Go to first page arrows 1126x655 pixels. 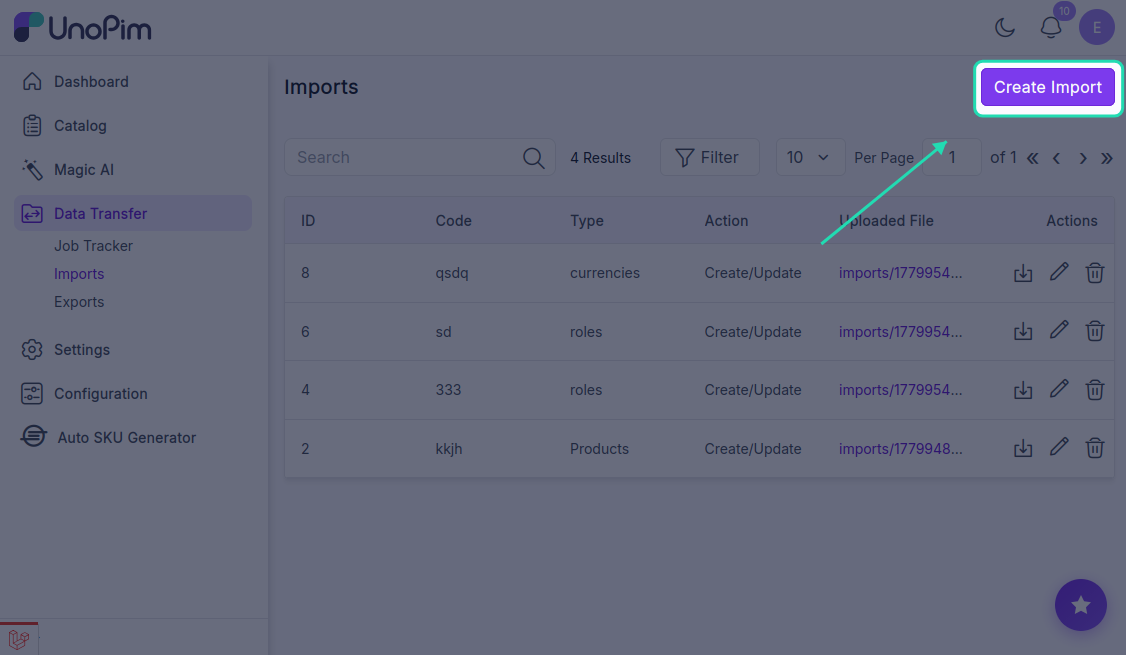click(x=1033, y=158)
